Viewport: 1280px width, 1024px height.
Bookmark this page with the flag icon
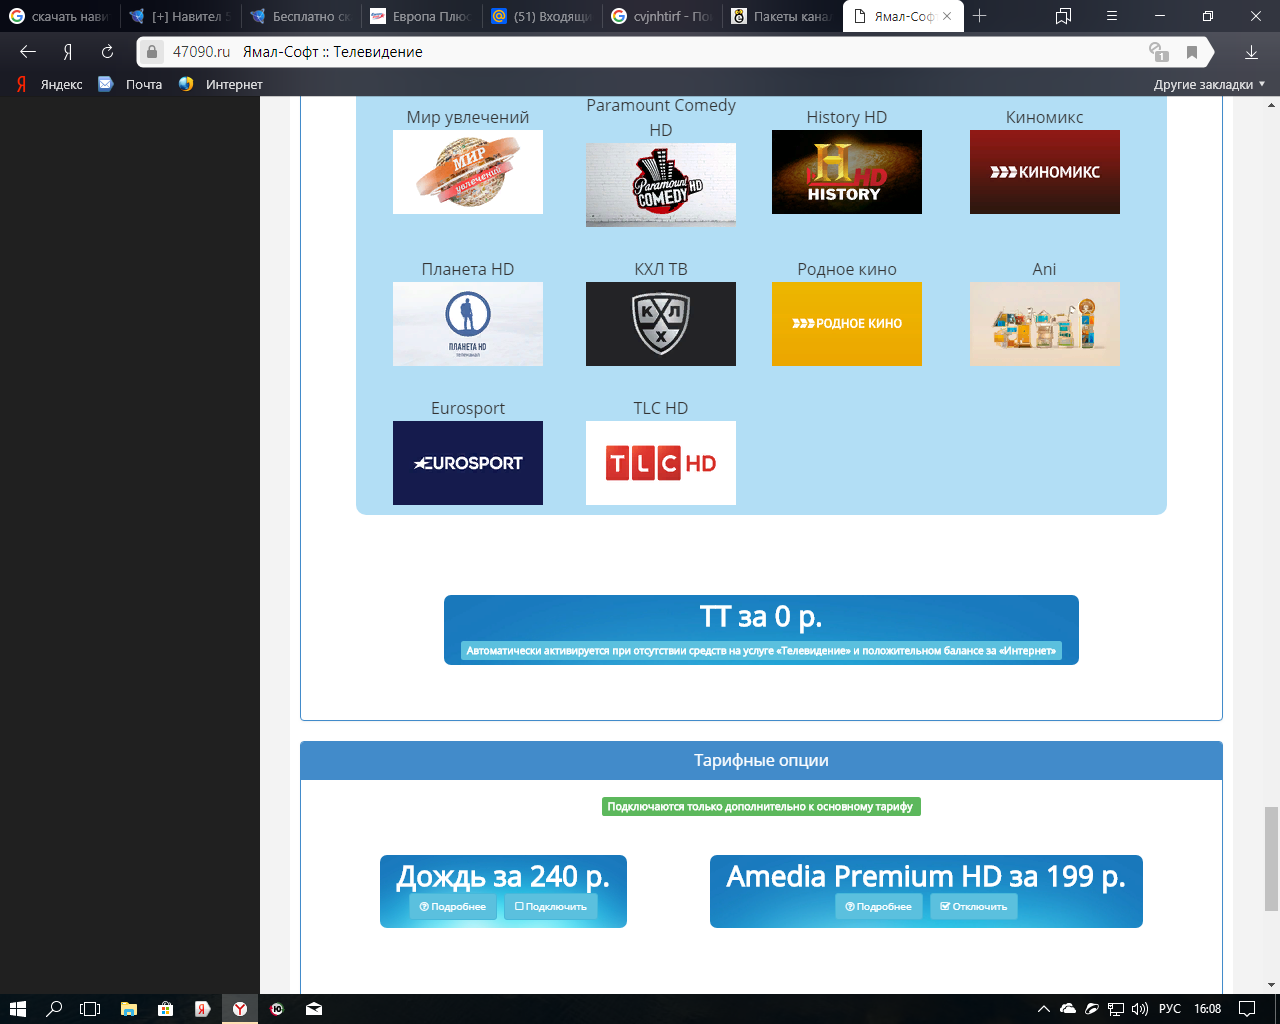pos(1191,52)
